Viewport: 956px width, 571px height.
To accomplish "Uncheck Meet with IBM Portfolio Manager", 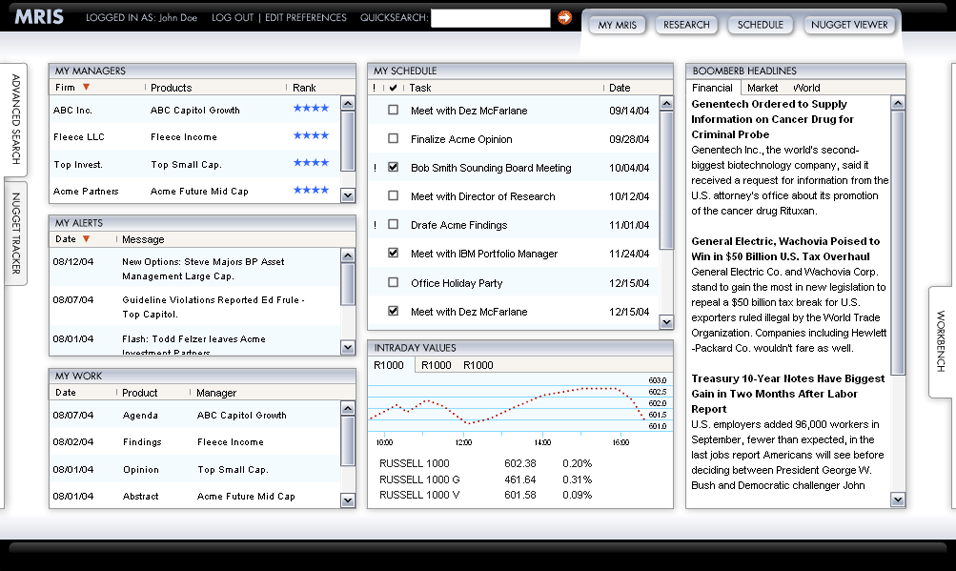I will click(393, 252).
